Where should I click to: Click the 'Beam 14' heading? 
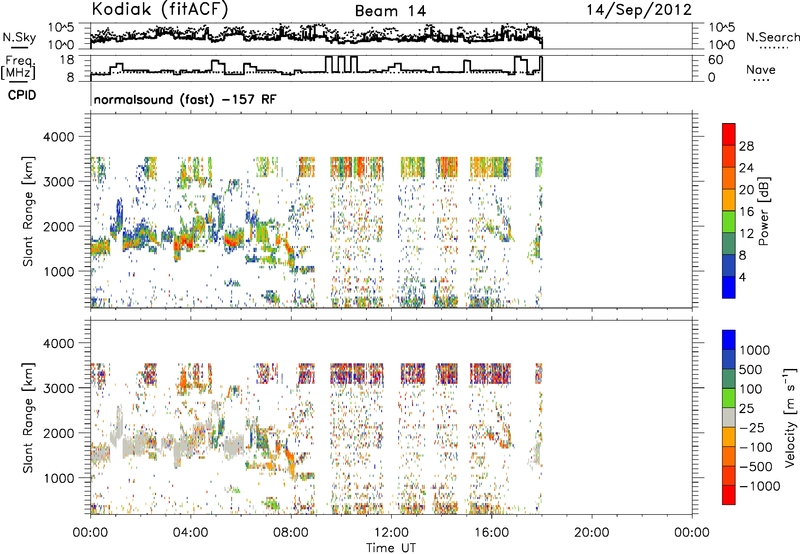(x=390, y=11)
